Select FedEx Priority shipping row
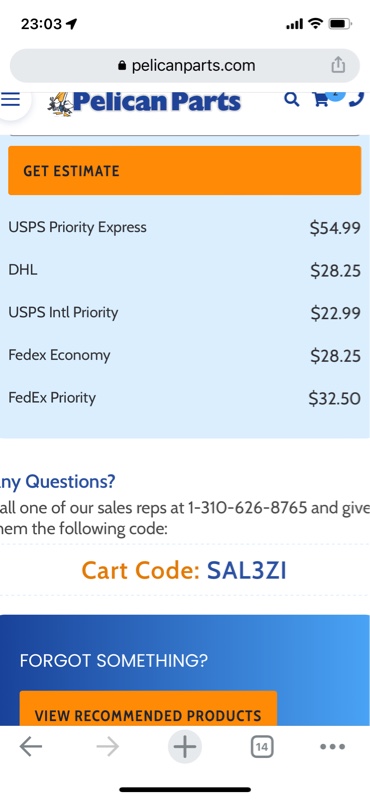This screenshot has width=370, height=800. click(x=185, y=398)
